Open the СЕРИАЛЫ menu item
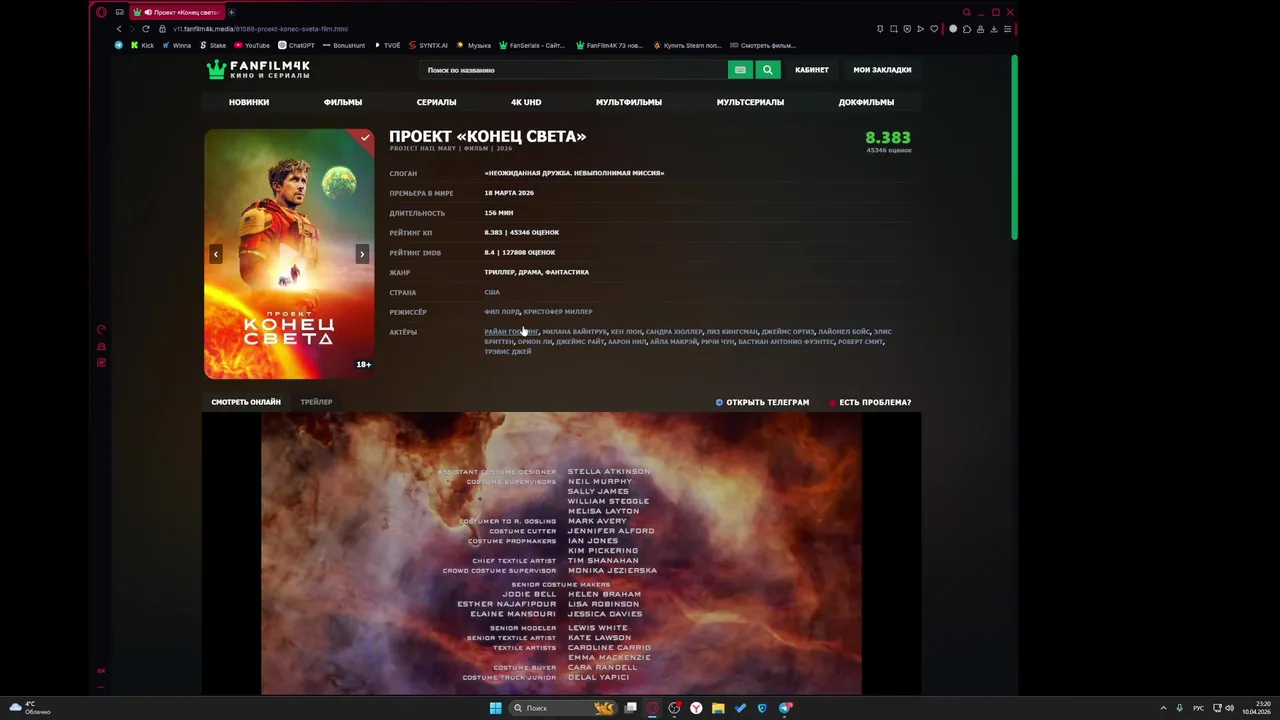The width and height of the screenshot is (1280, 720). (x=436, y=102)
